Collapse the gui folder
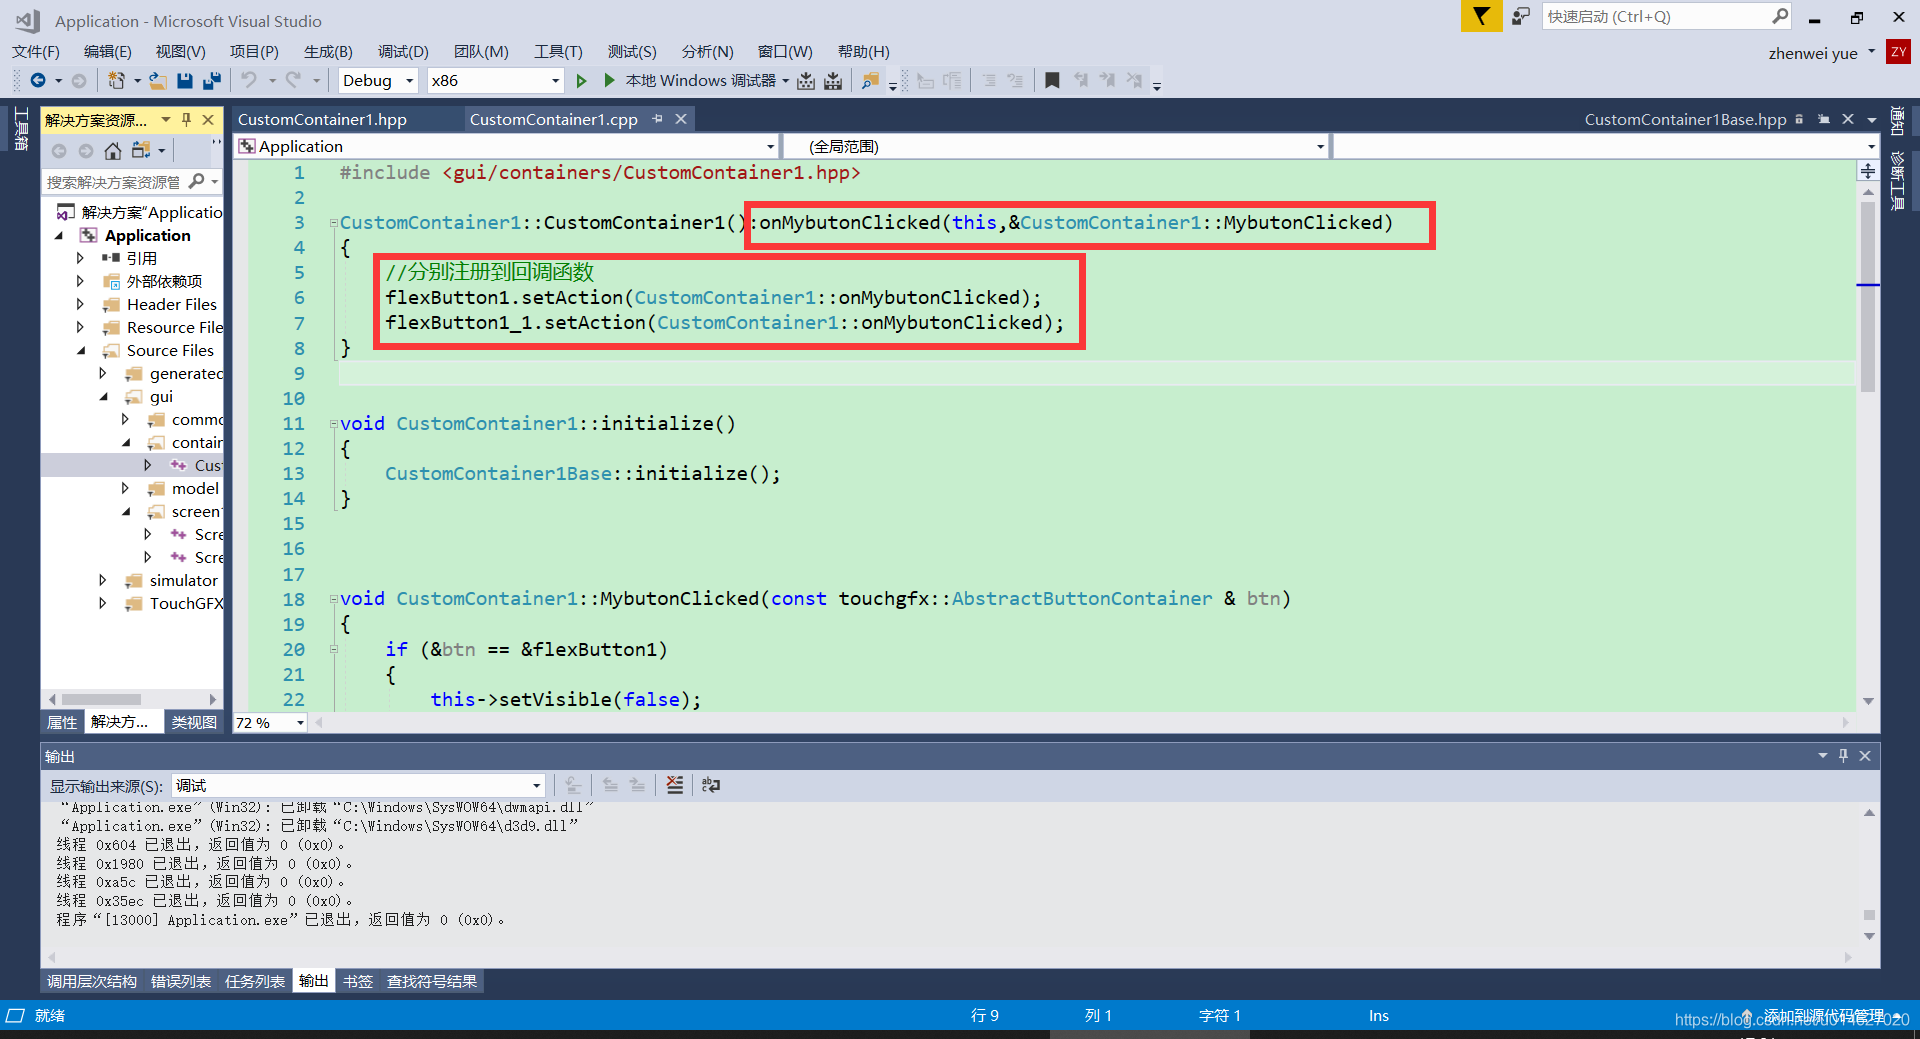This screenshot has height=1039, width=1920. (x=104, y=396)
